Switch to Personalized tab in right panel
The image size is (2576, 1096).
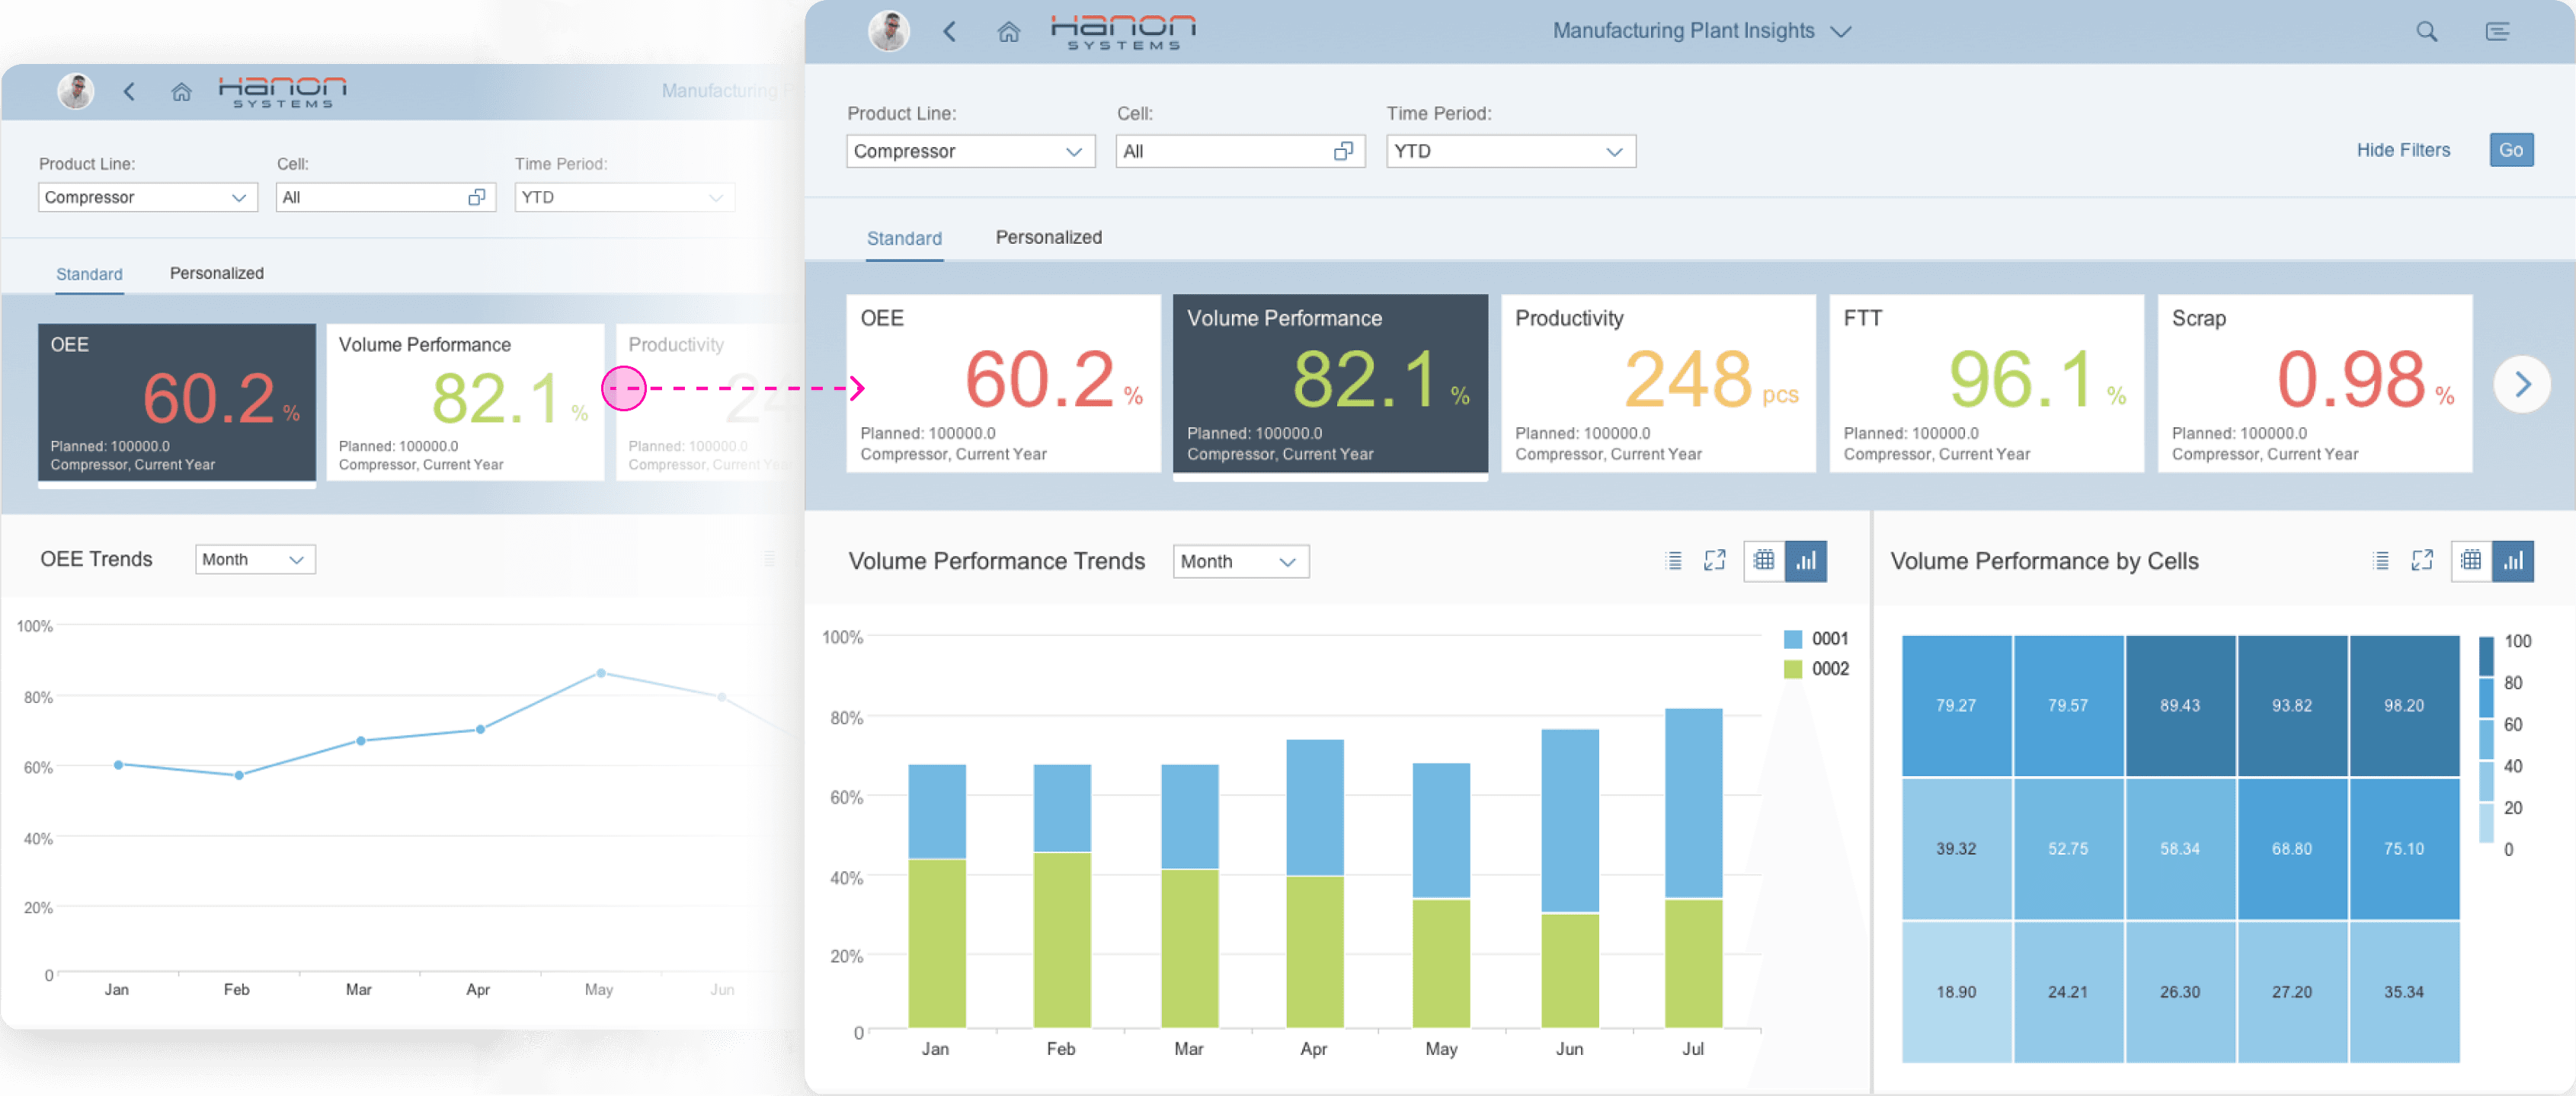(x=1048, y=238)
